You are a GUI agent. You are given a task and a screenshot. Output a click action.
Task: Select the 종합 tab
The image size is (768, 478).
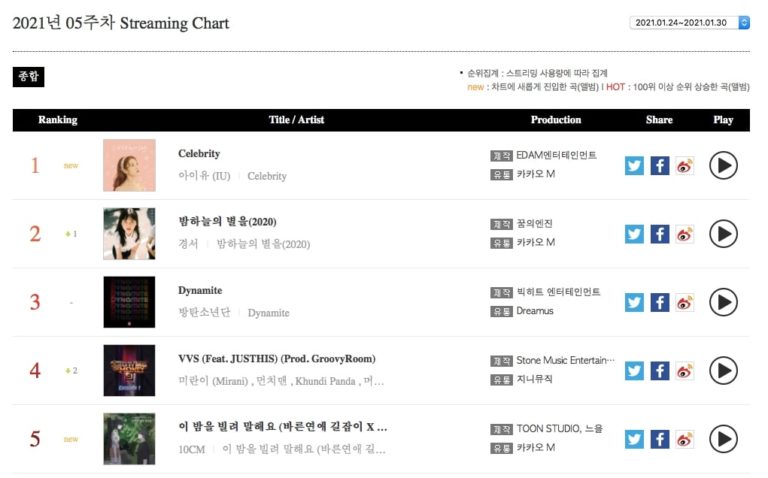28,77
